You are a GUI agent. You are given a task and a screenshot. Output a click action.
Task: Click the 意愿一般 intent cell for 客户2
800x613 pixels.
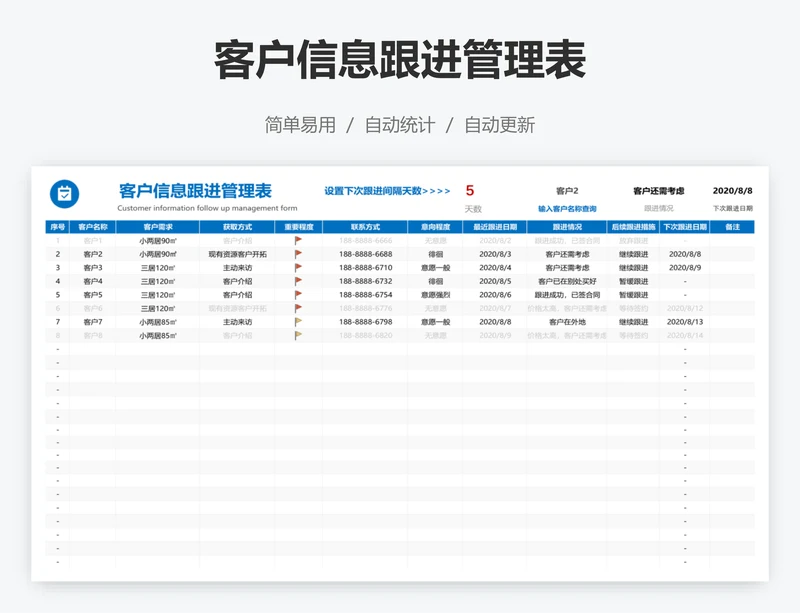click(x=437, y=256)
